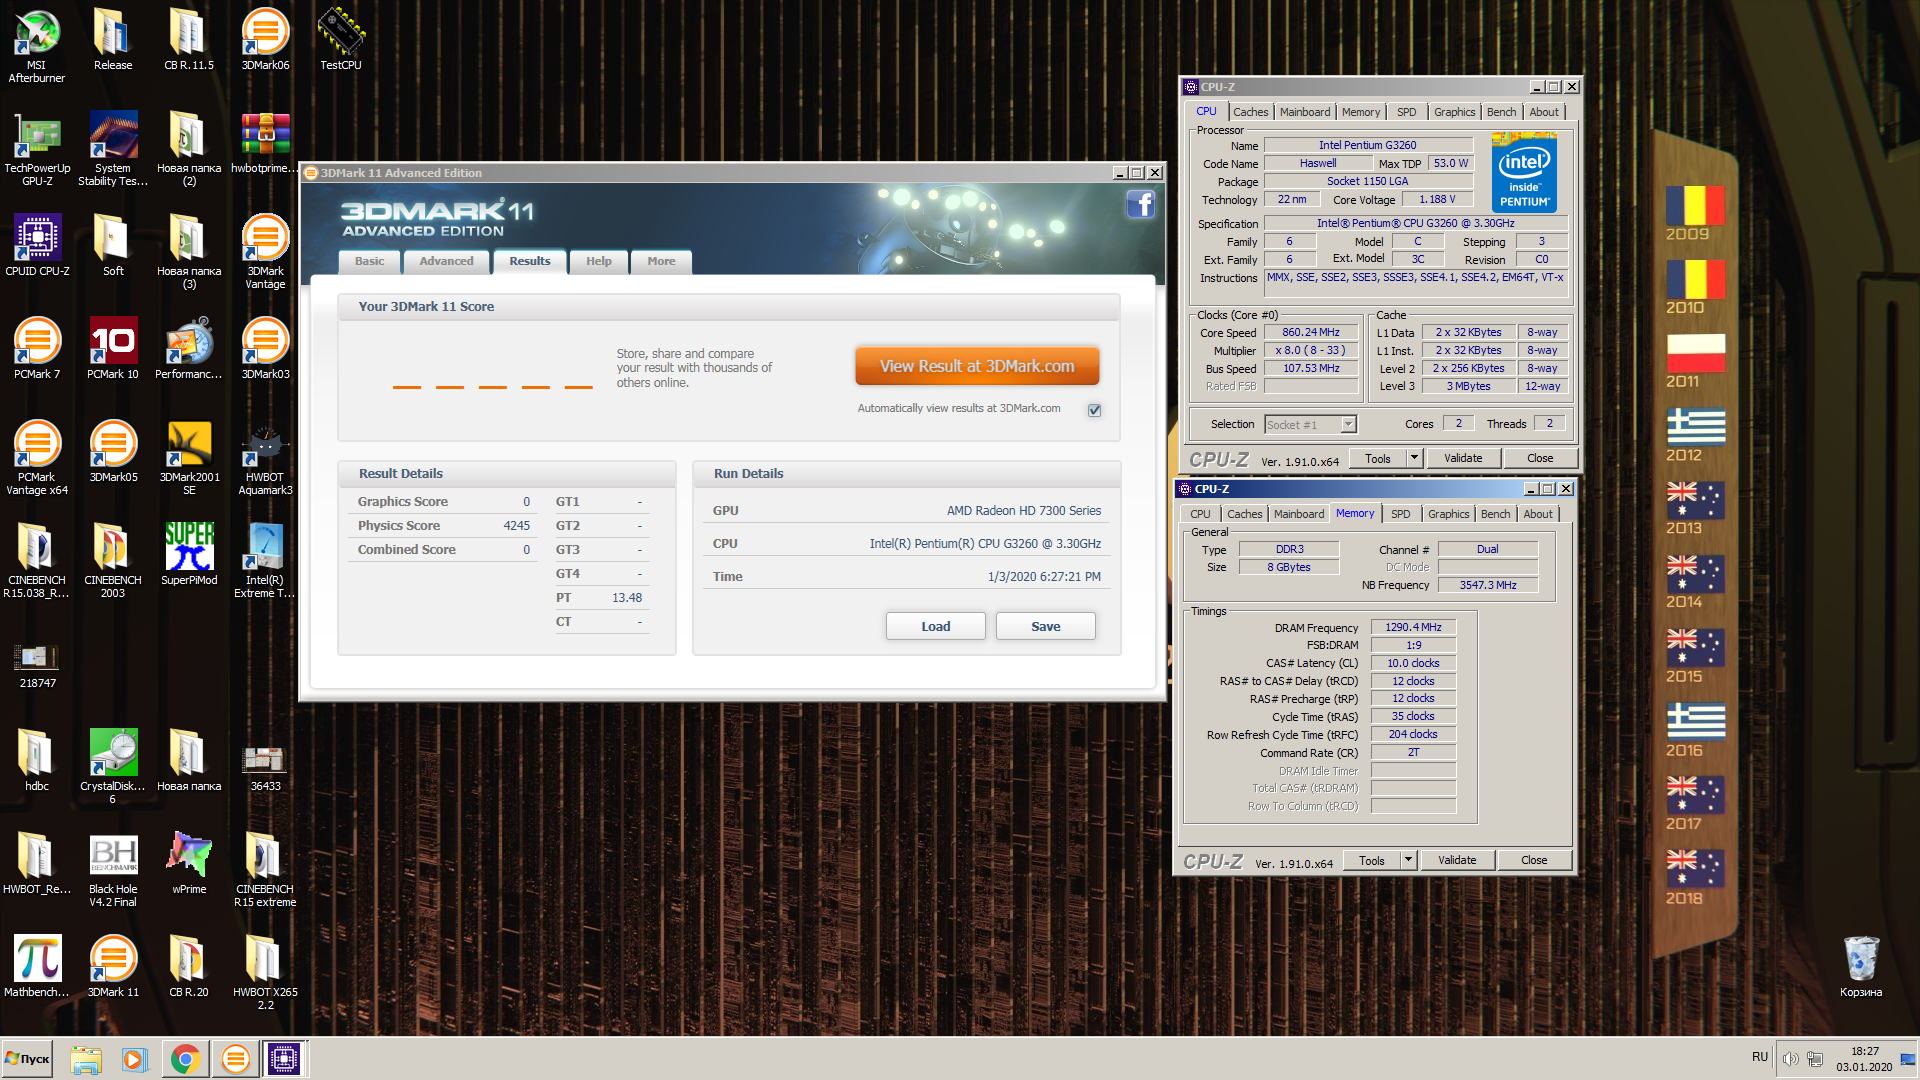Viewport: 1920px width, 1080px height.
Task: Click Close button in lower CPU-Z window
Action: point(1534,860)
